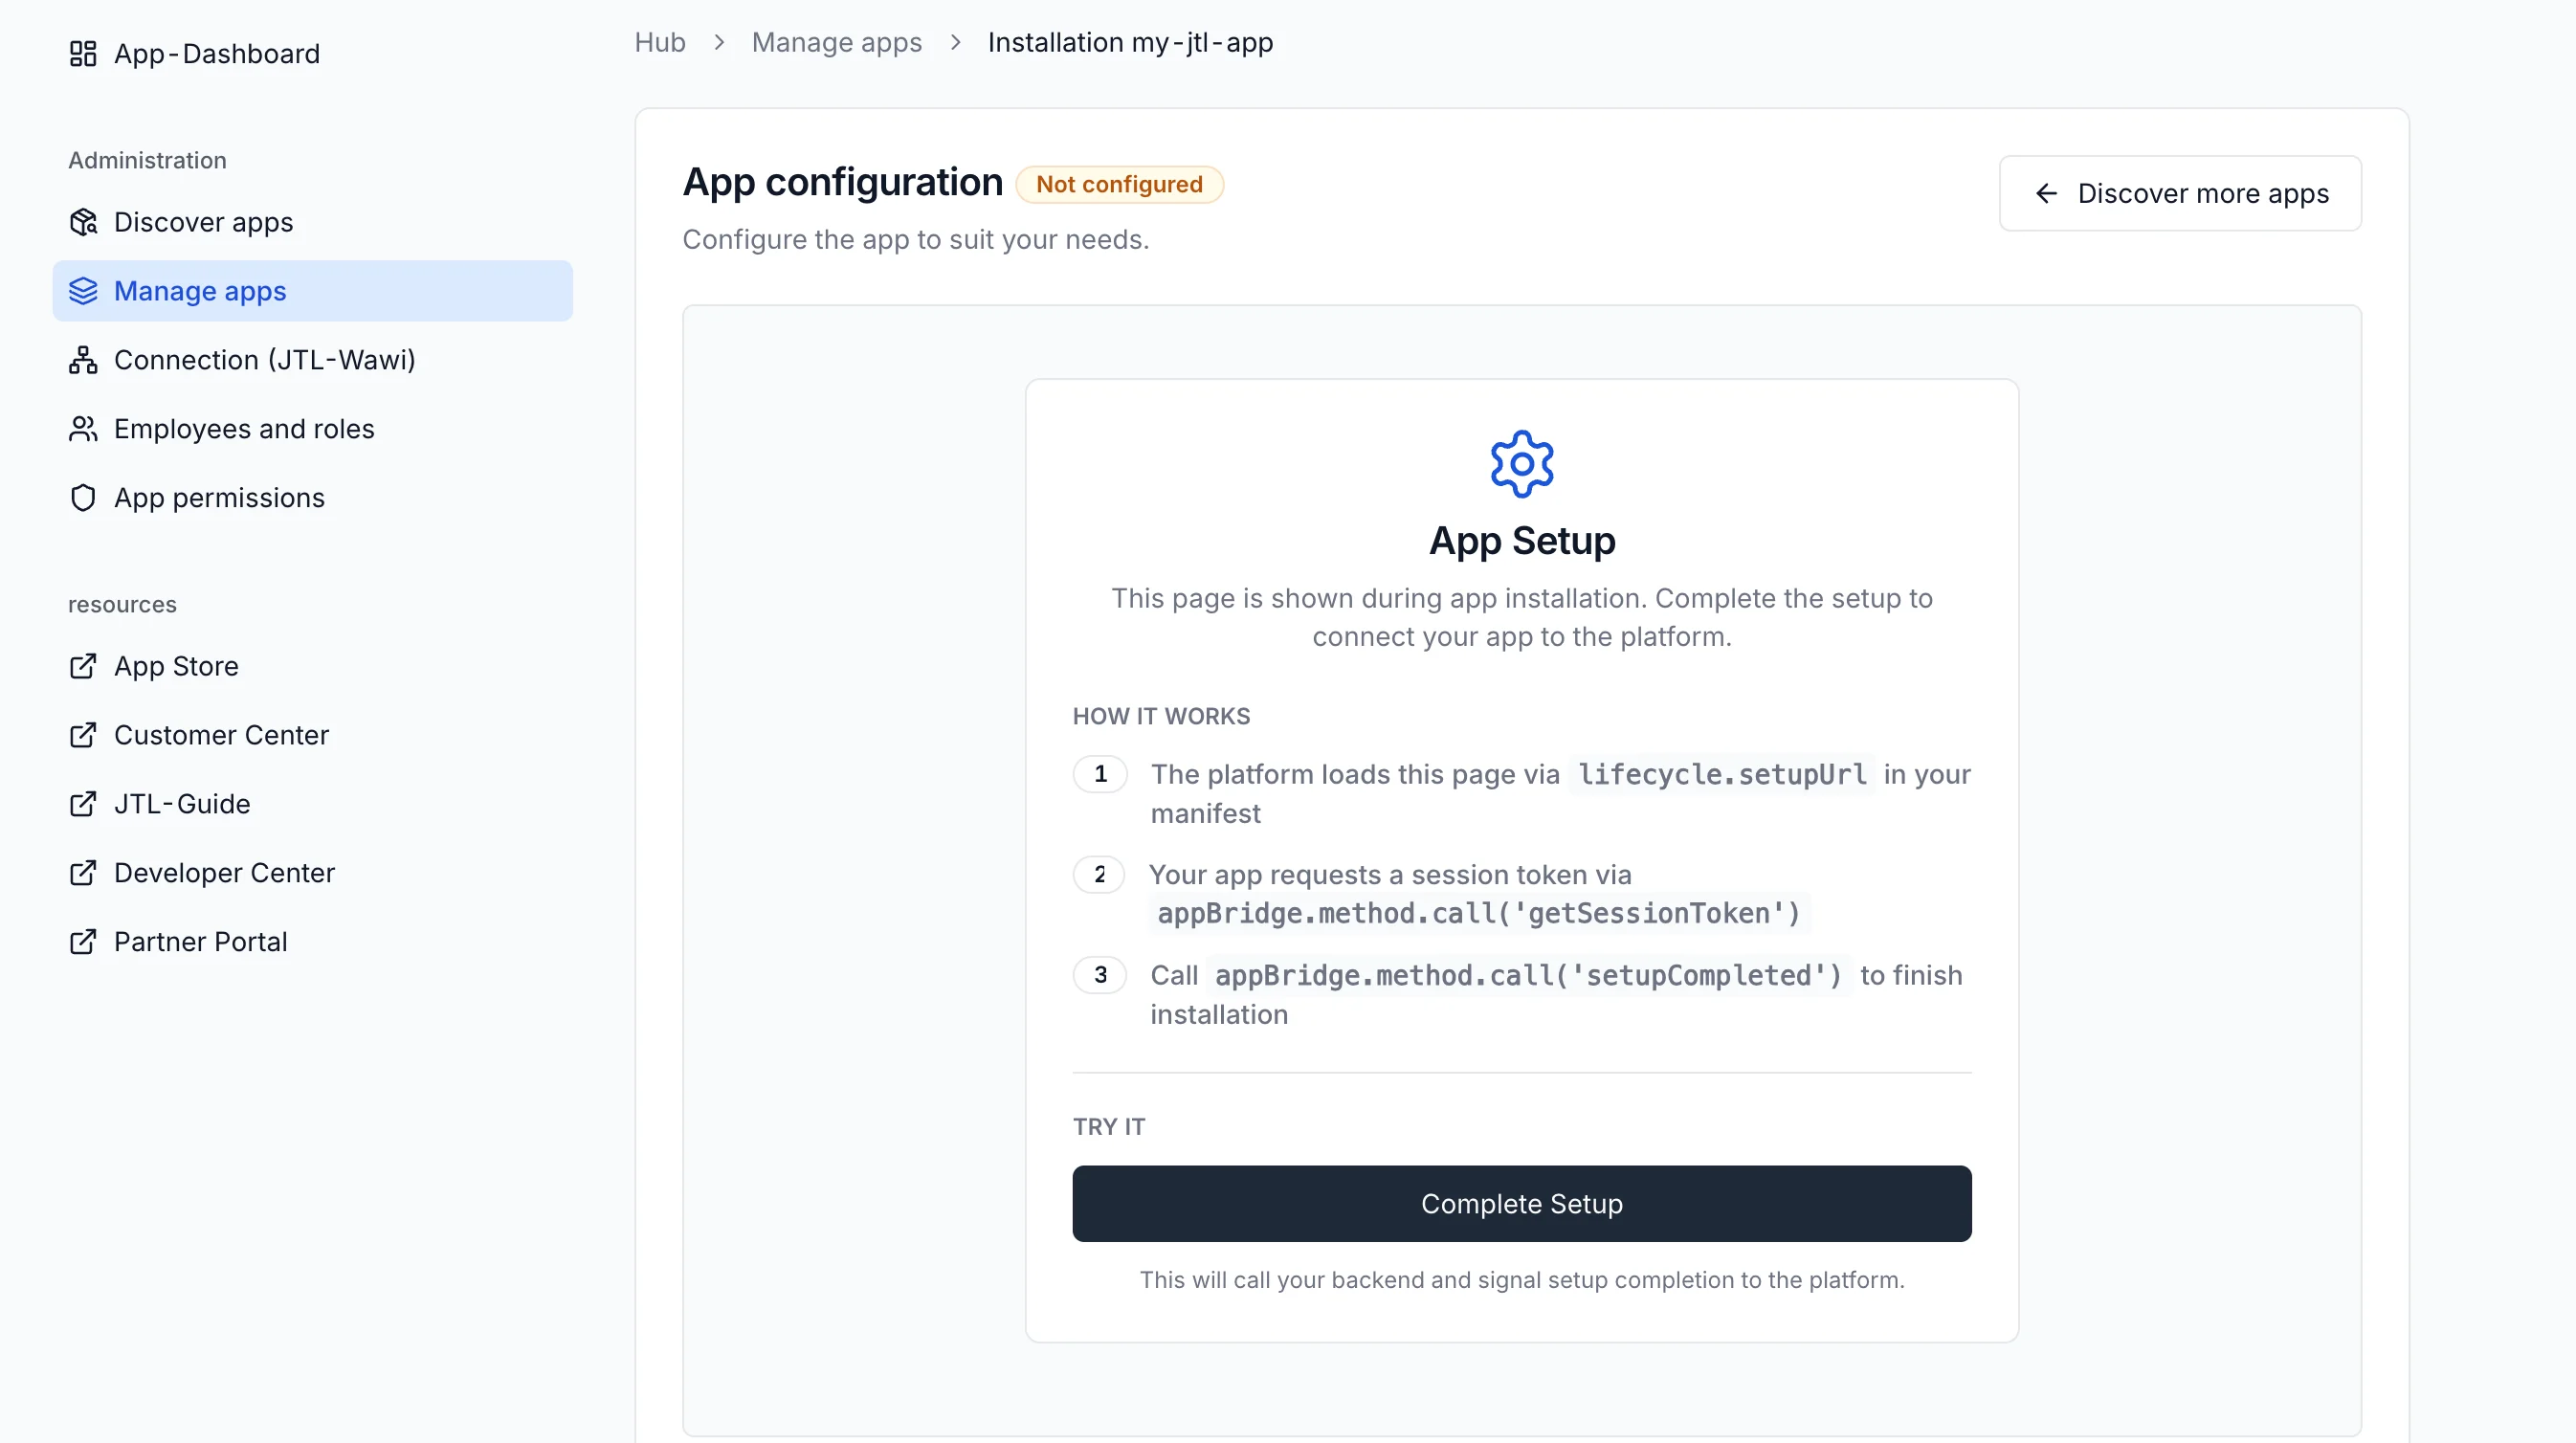Open the Partner Portal link

[x=312, y=942]
